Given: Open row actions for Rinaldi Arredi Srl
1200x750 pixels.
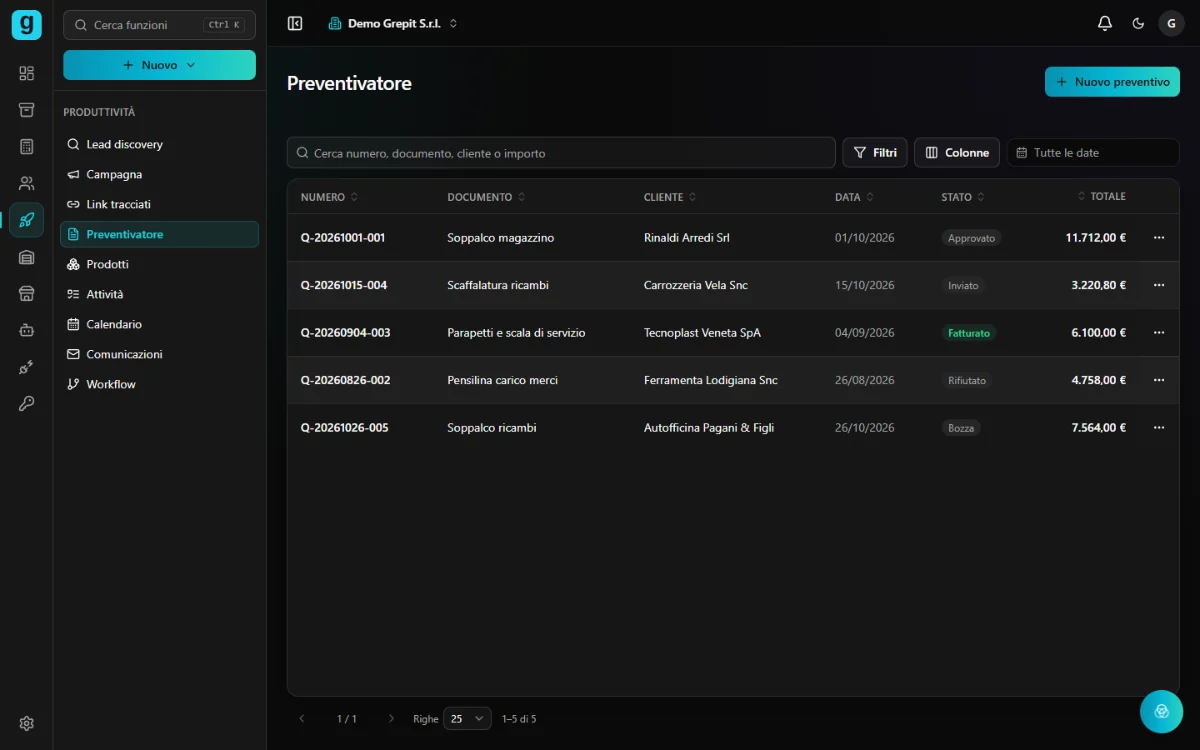Looking at the screenshot, I should (1159, 238).
